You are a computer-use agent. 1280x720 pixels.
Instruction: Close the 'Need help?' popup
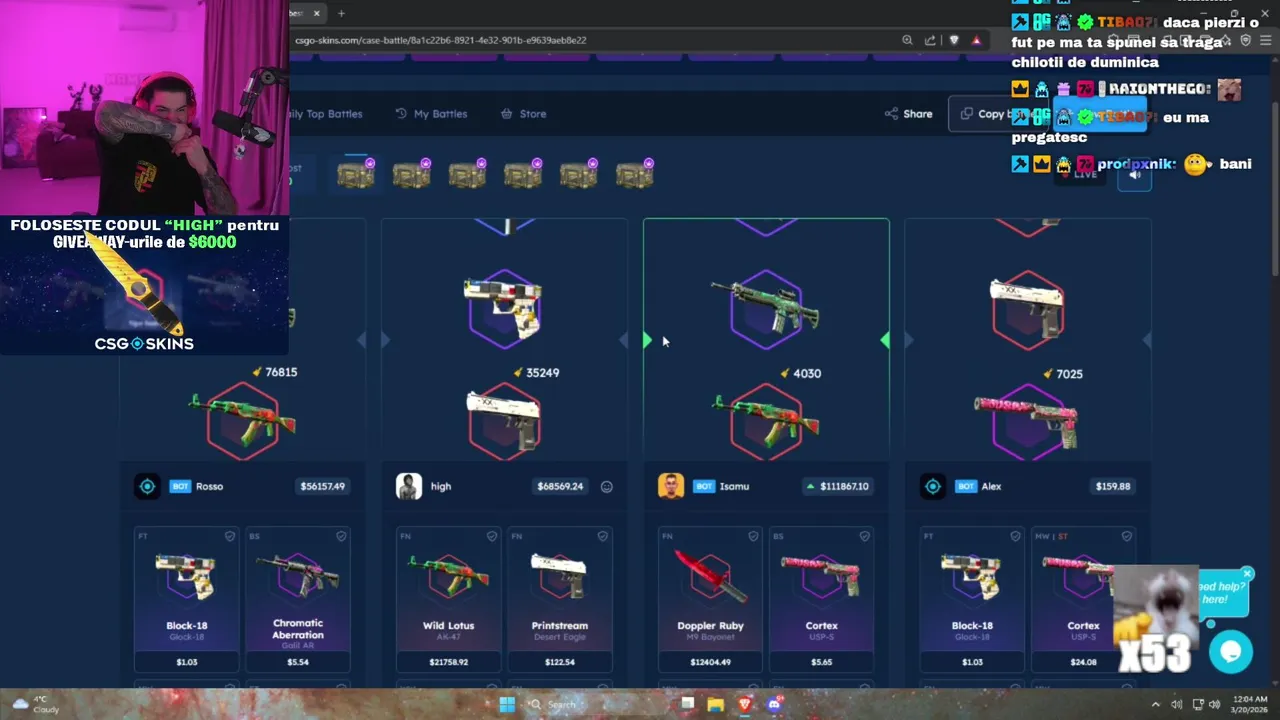(1247, 574)
